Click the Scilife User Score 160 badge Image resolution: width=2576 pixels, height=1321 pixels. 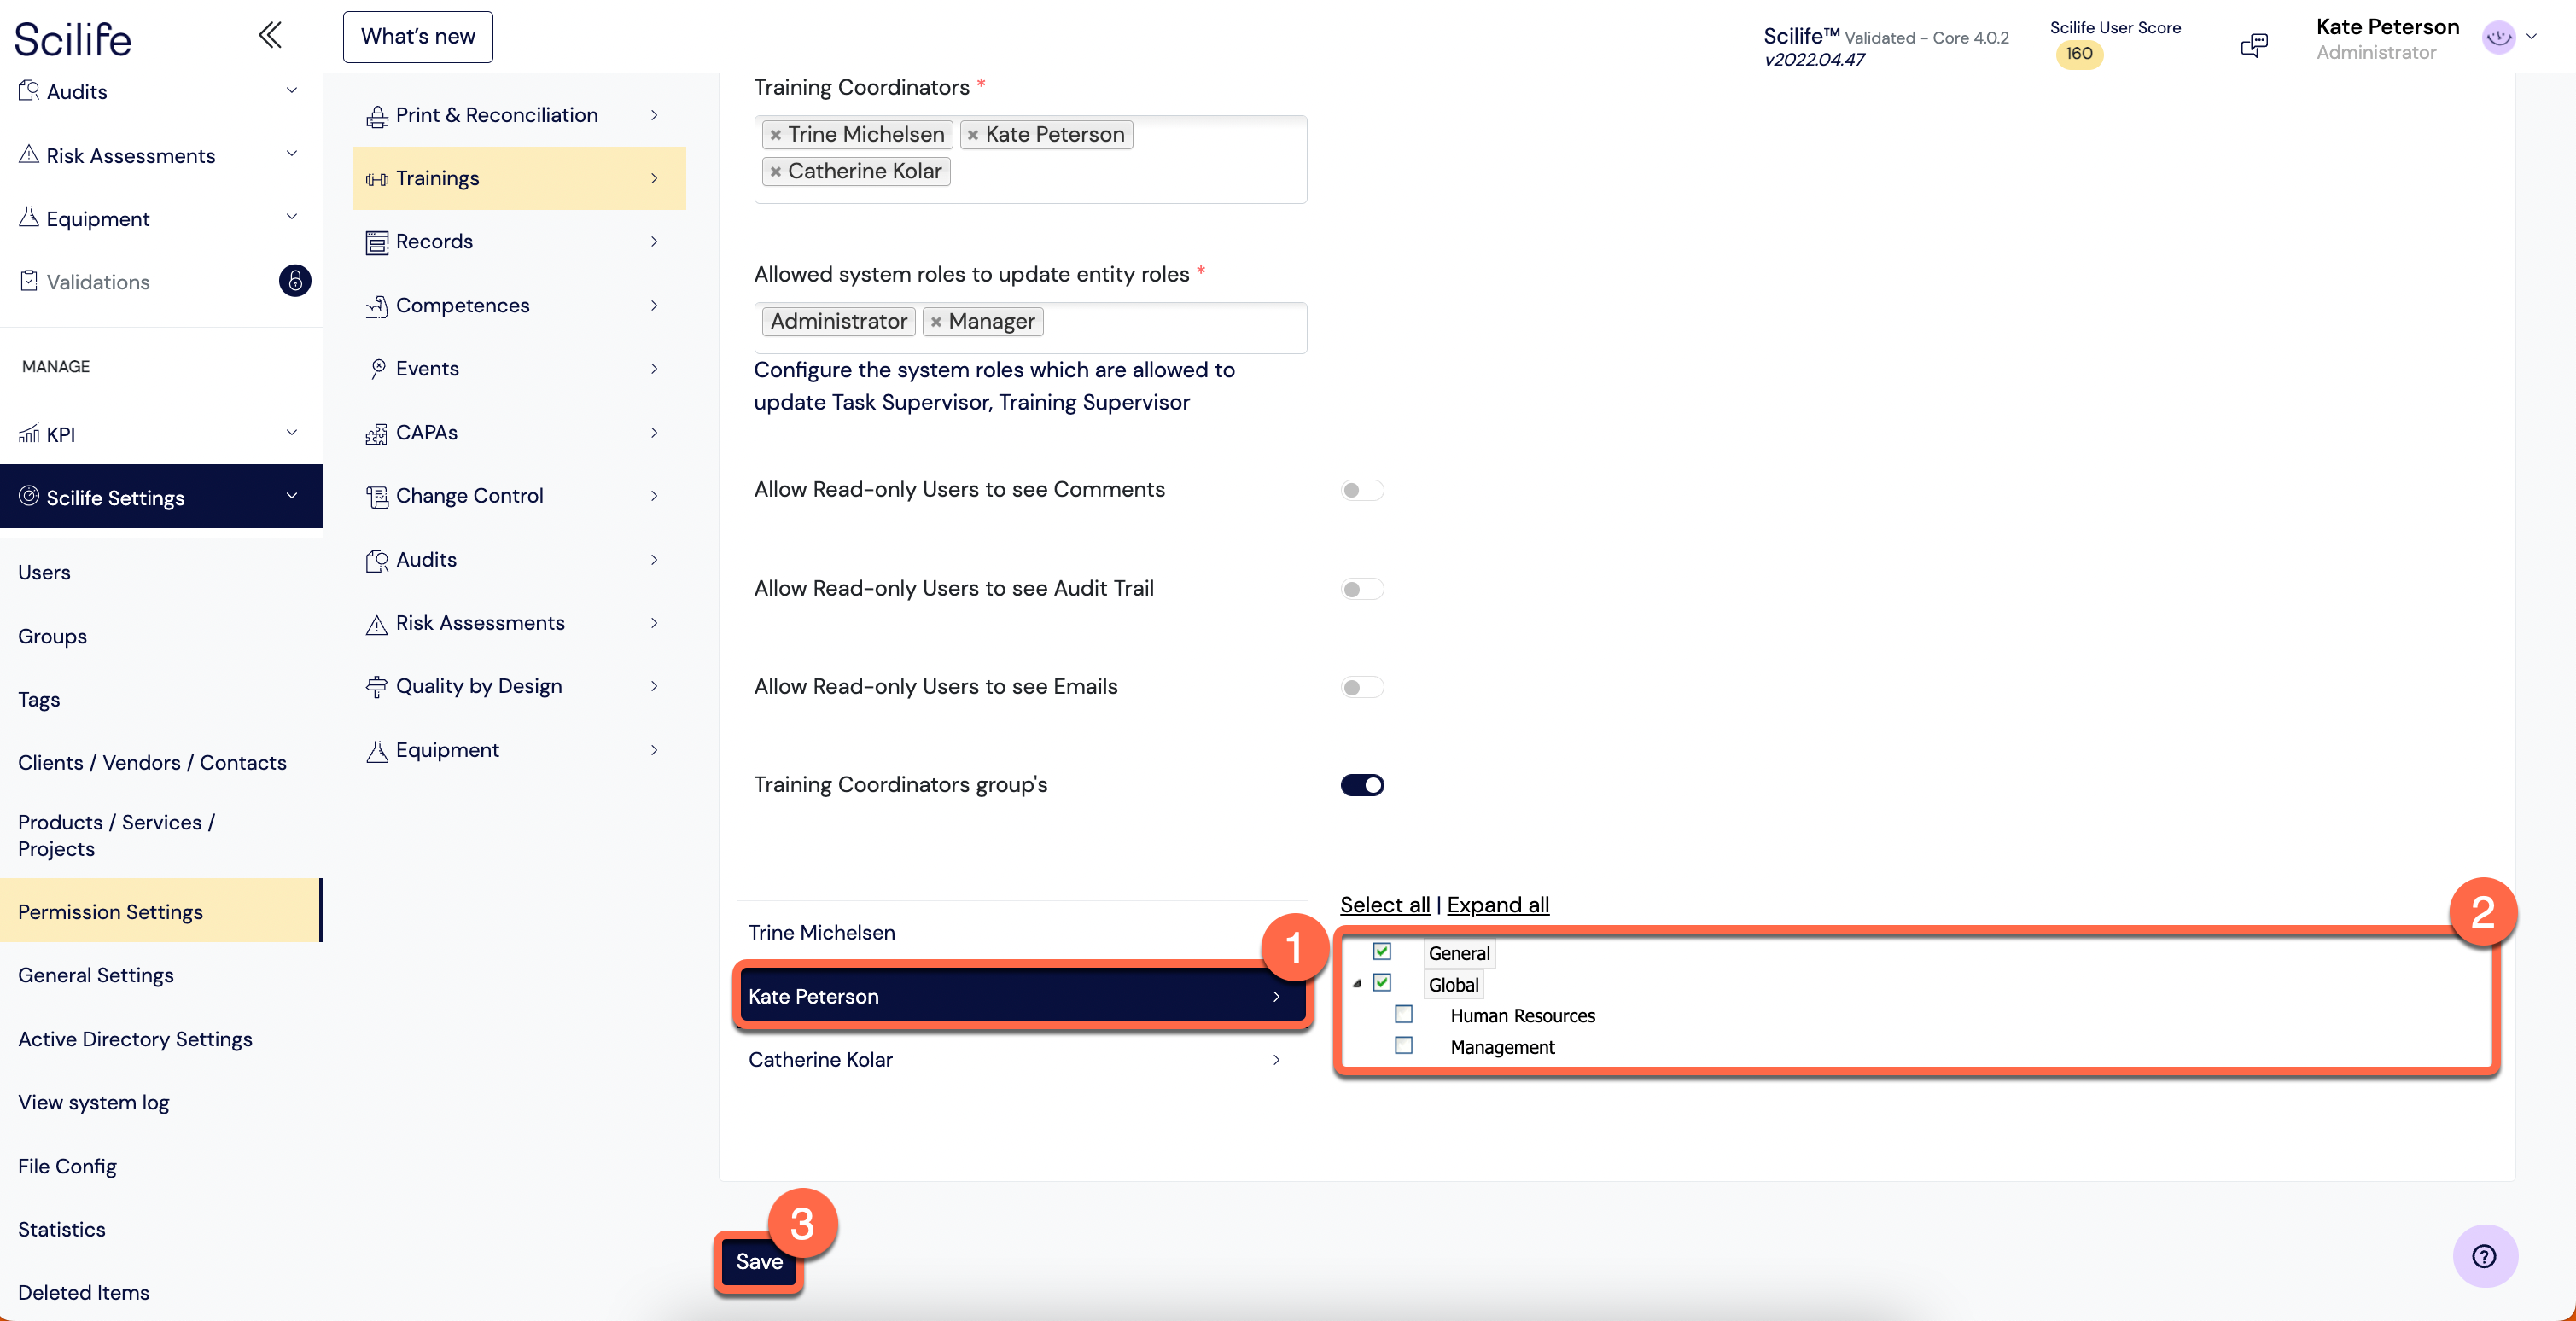2079,54
